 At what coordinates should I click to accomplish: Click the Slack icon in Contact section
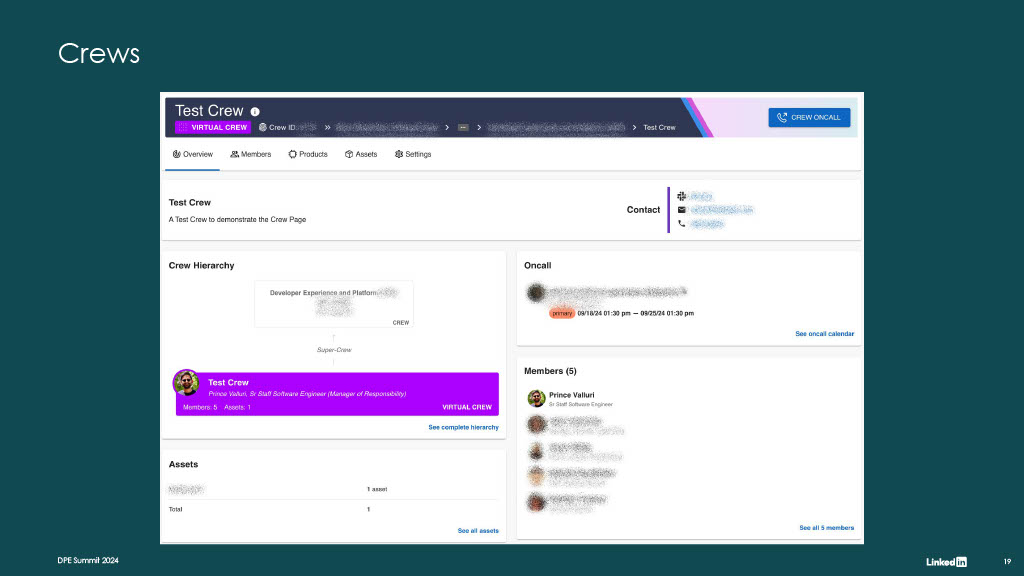(x=681, y=196)
